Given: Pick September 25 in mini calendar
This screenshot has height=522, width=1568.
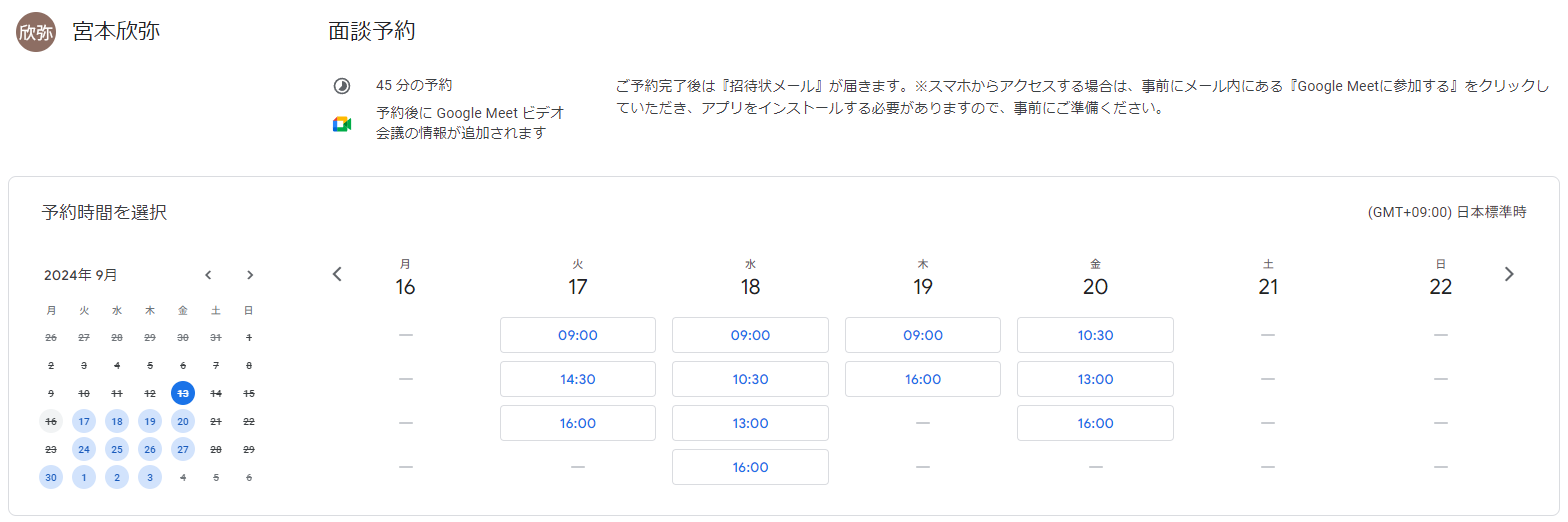Looking at the screenshot, I should click(x=117, y=449).
